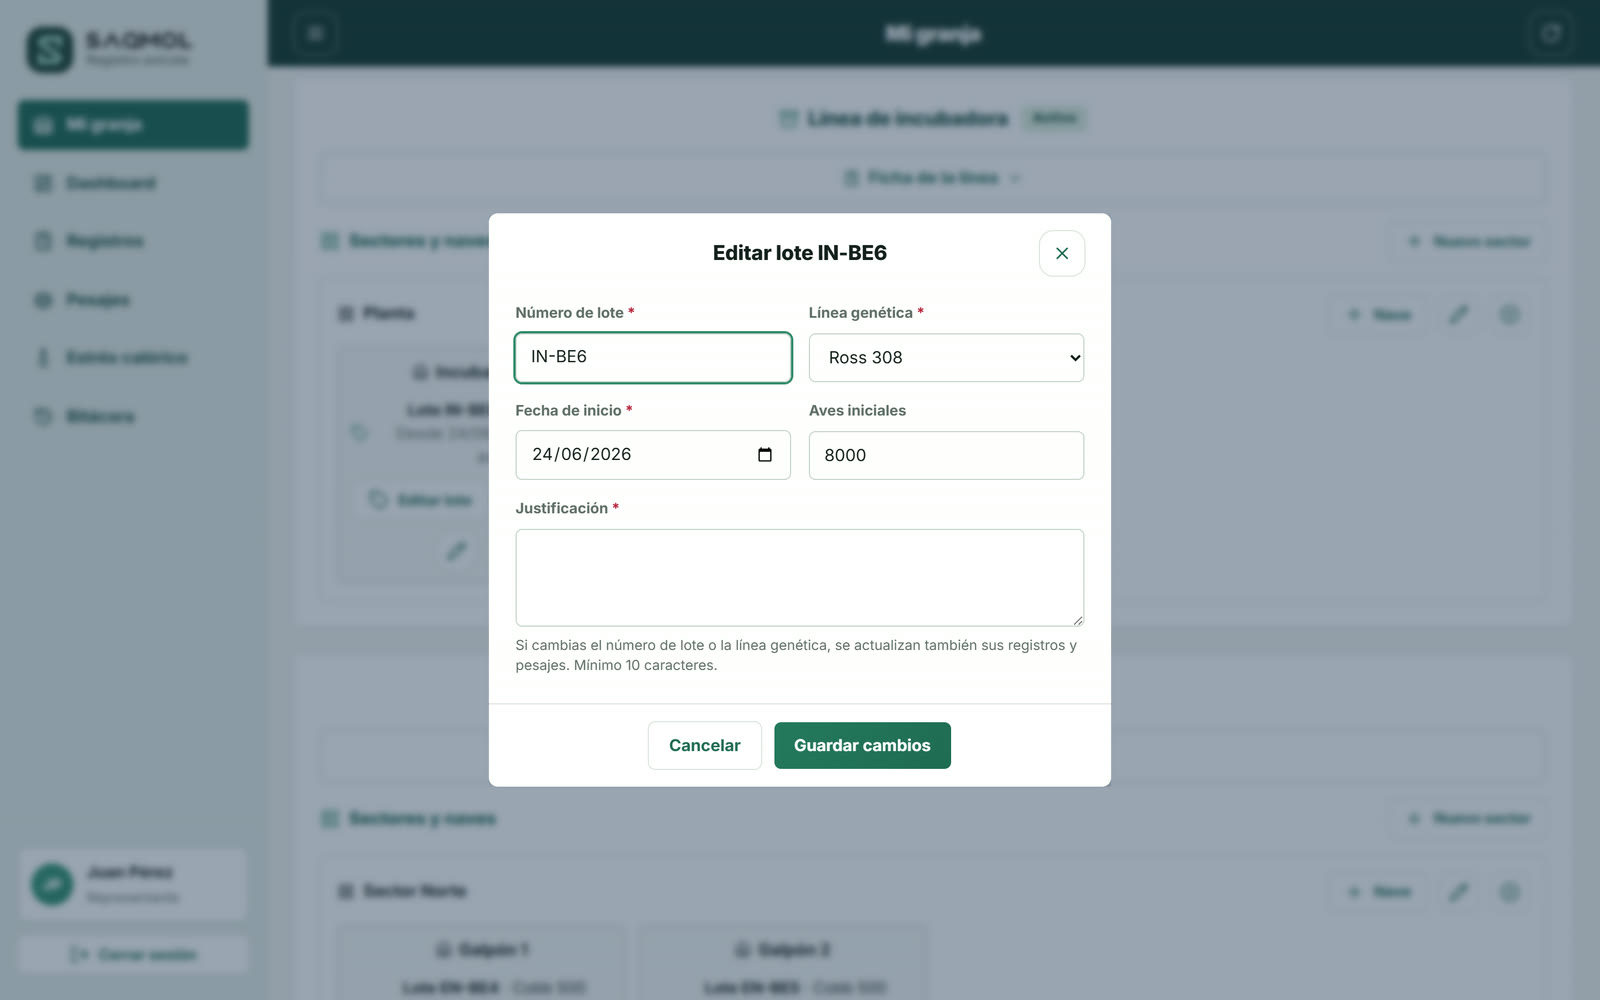Toggle the sidebar menu icon in header
Image resolution: width=1600 pixels, height=1000 pixels.
(315, 34)
